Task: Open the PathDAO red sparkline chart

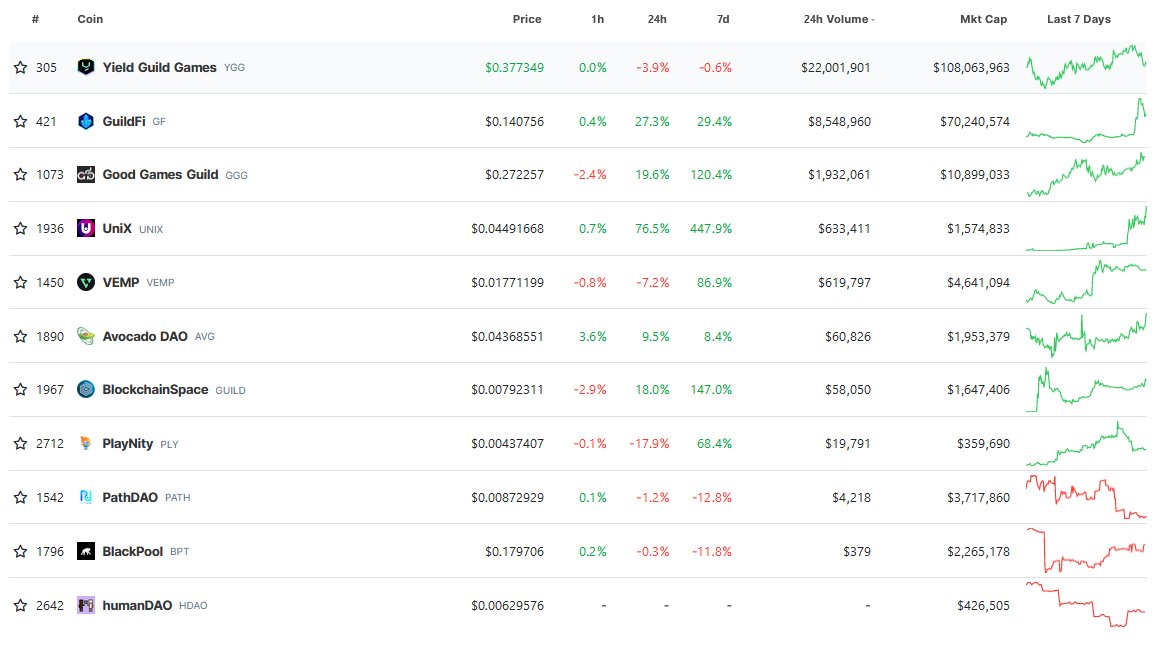Action: [1086, 496]
